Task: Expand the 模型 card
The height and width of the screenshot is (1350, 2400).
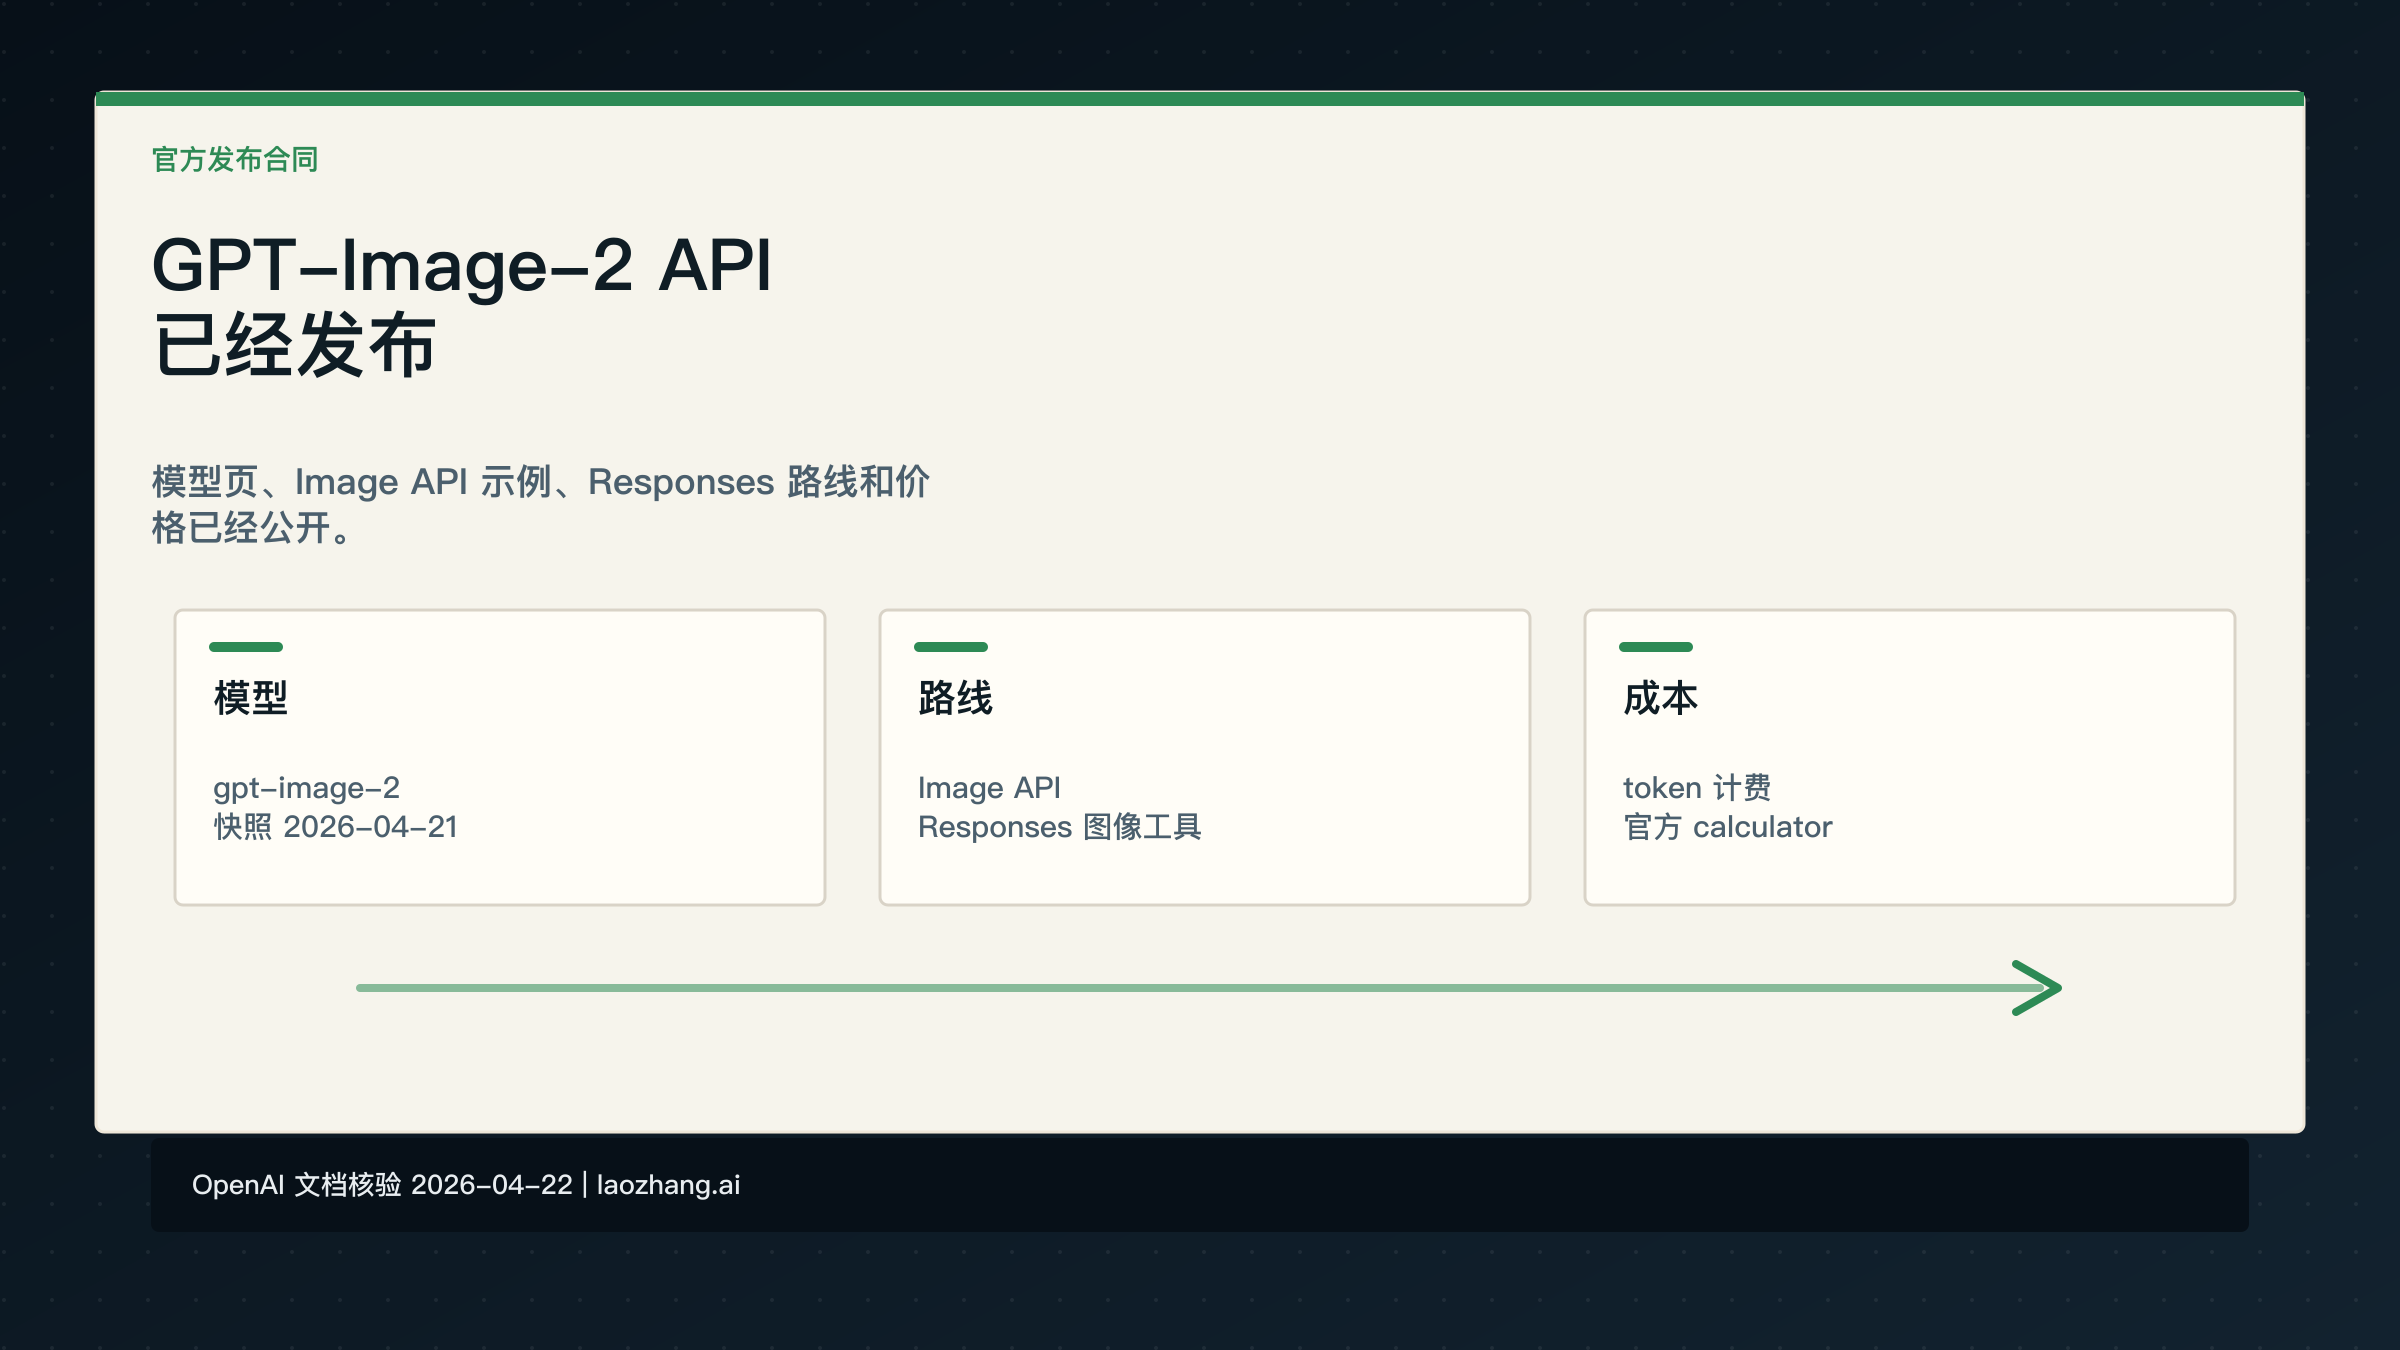Action: point(500,757)
